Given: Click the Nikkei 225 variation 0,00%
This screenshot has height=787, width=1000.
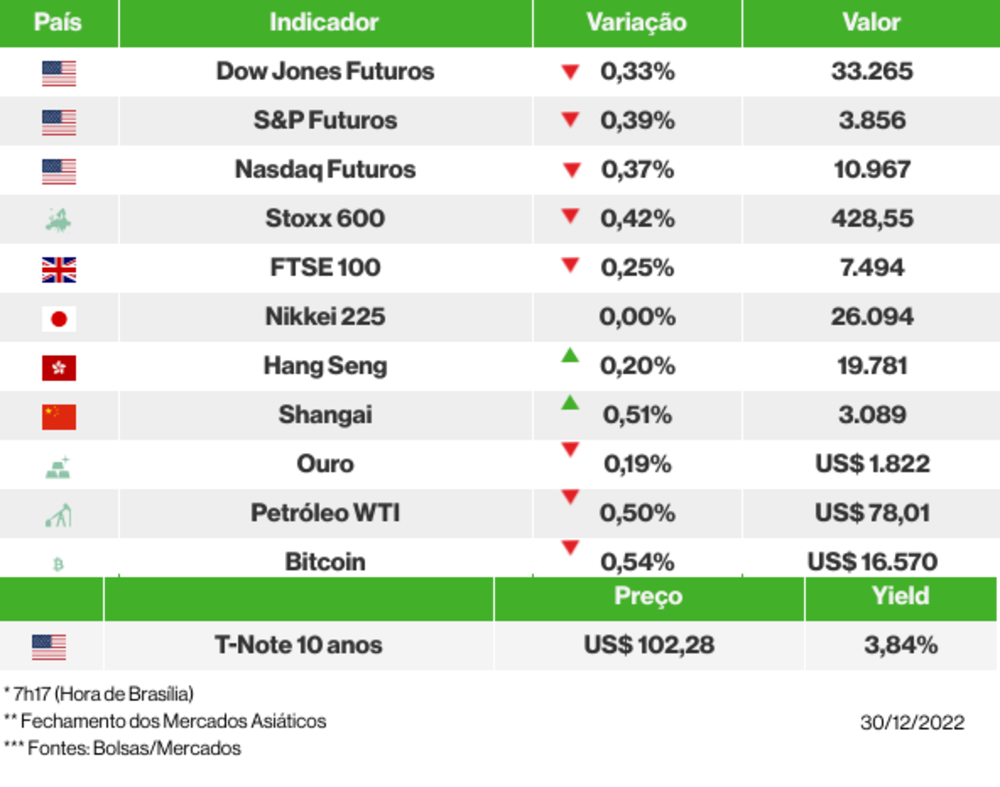Looking at the screenshot, I should pos(636,317).
